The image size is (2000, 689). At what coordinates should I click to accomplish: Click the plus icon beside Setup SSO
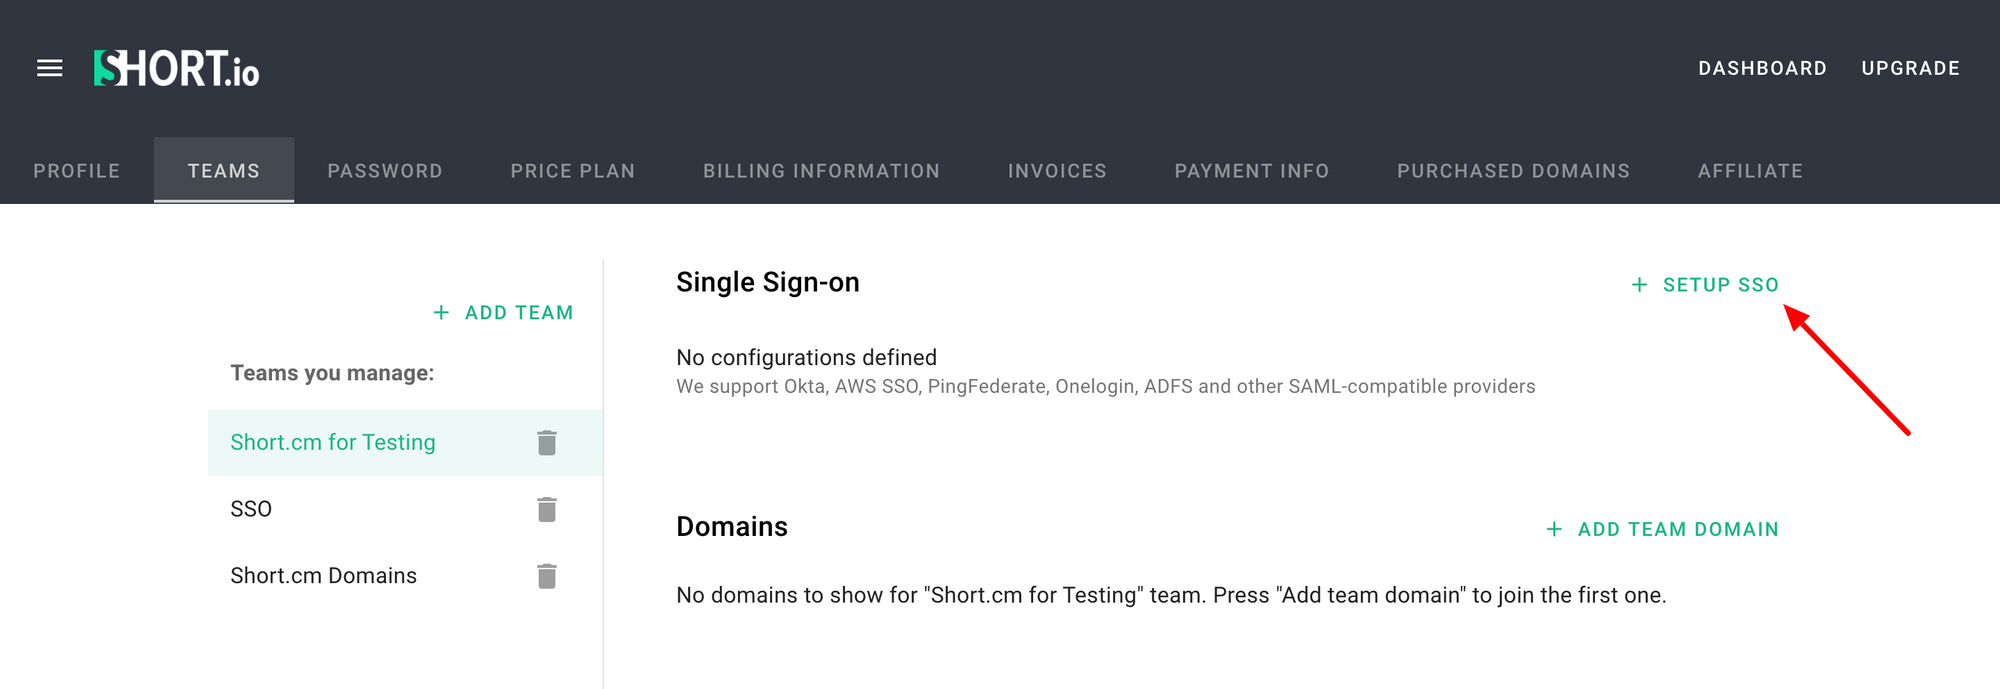coord(1639,285)
